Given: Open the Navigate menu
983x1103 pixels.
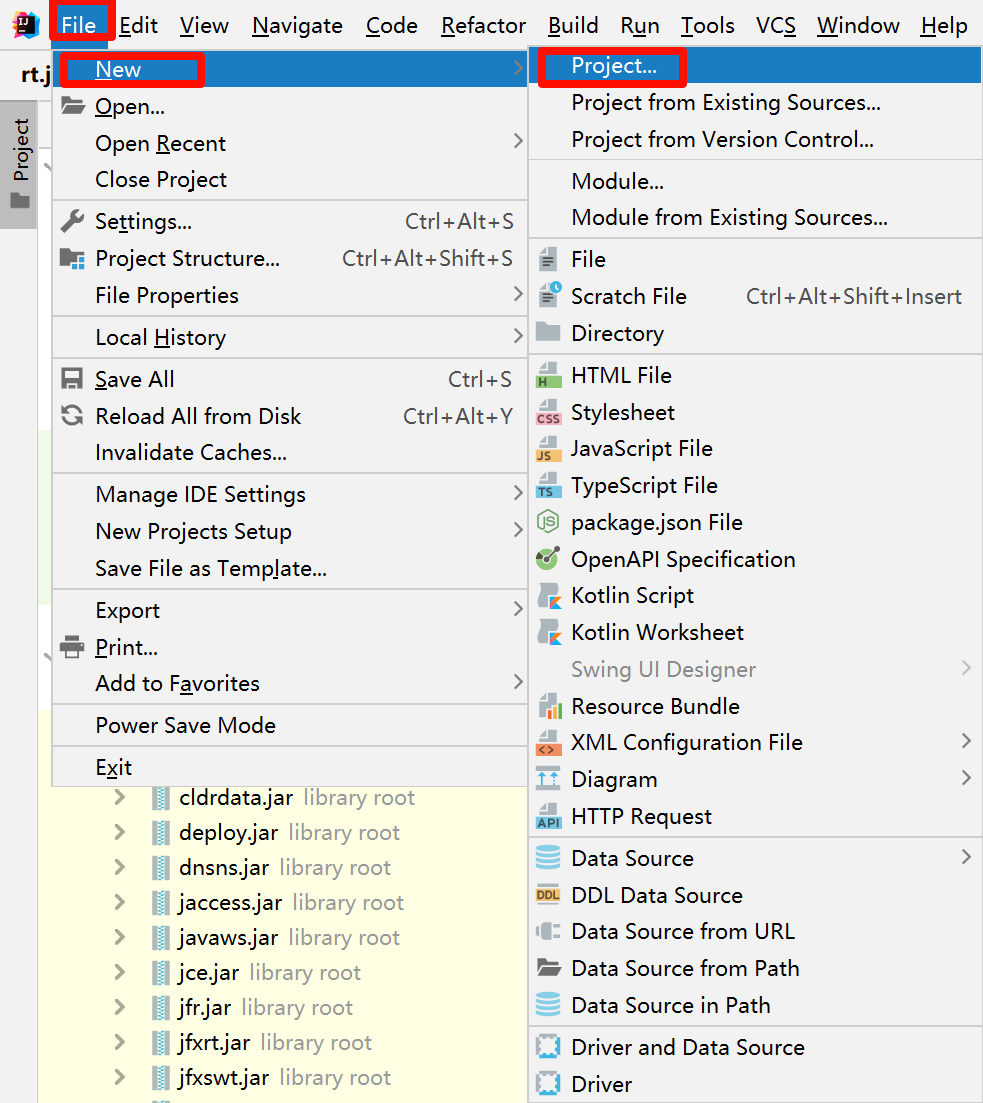Looking at the screenshot, I should pyautogui.click(x=297, y=26).
